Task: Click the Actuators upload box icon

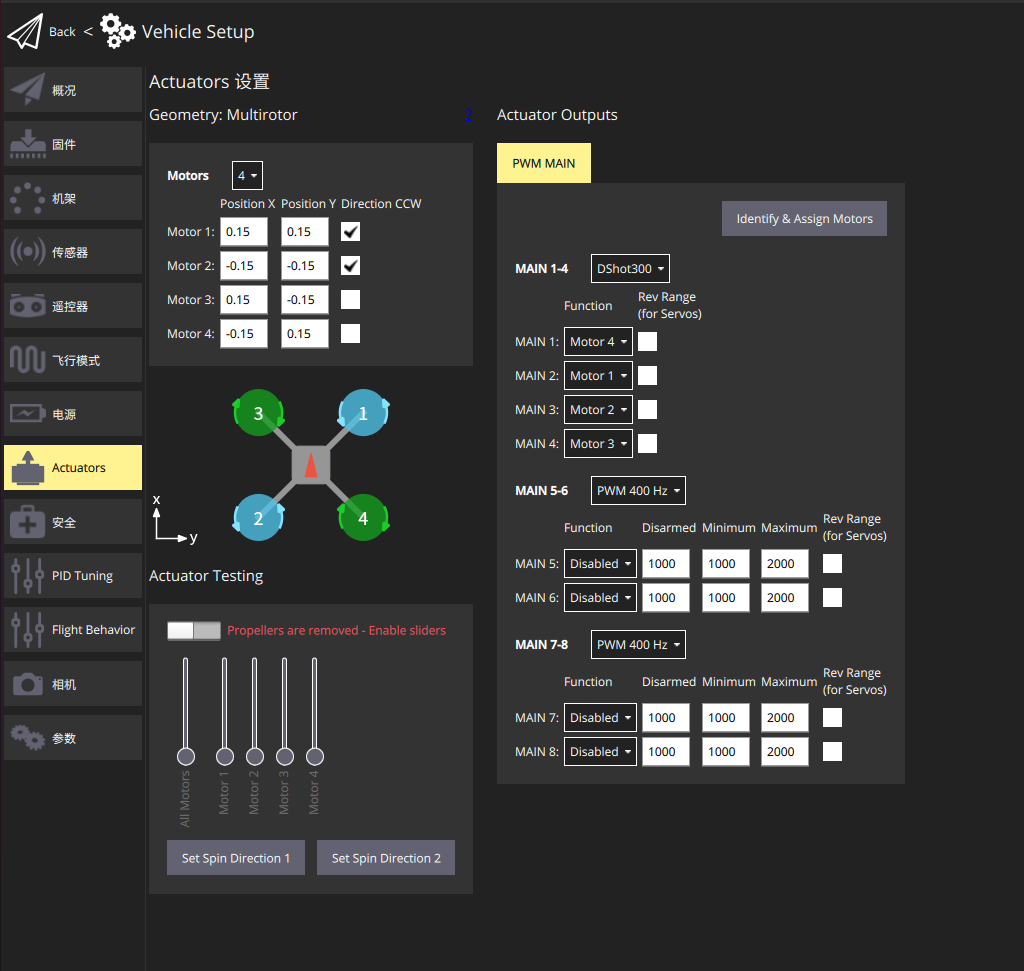Action: [x=28, y=468]
